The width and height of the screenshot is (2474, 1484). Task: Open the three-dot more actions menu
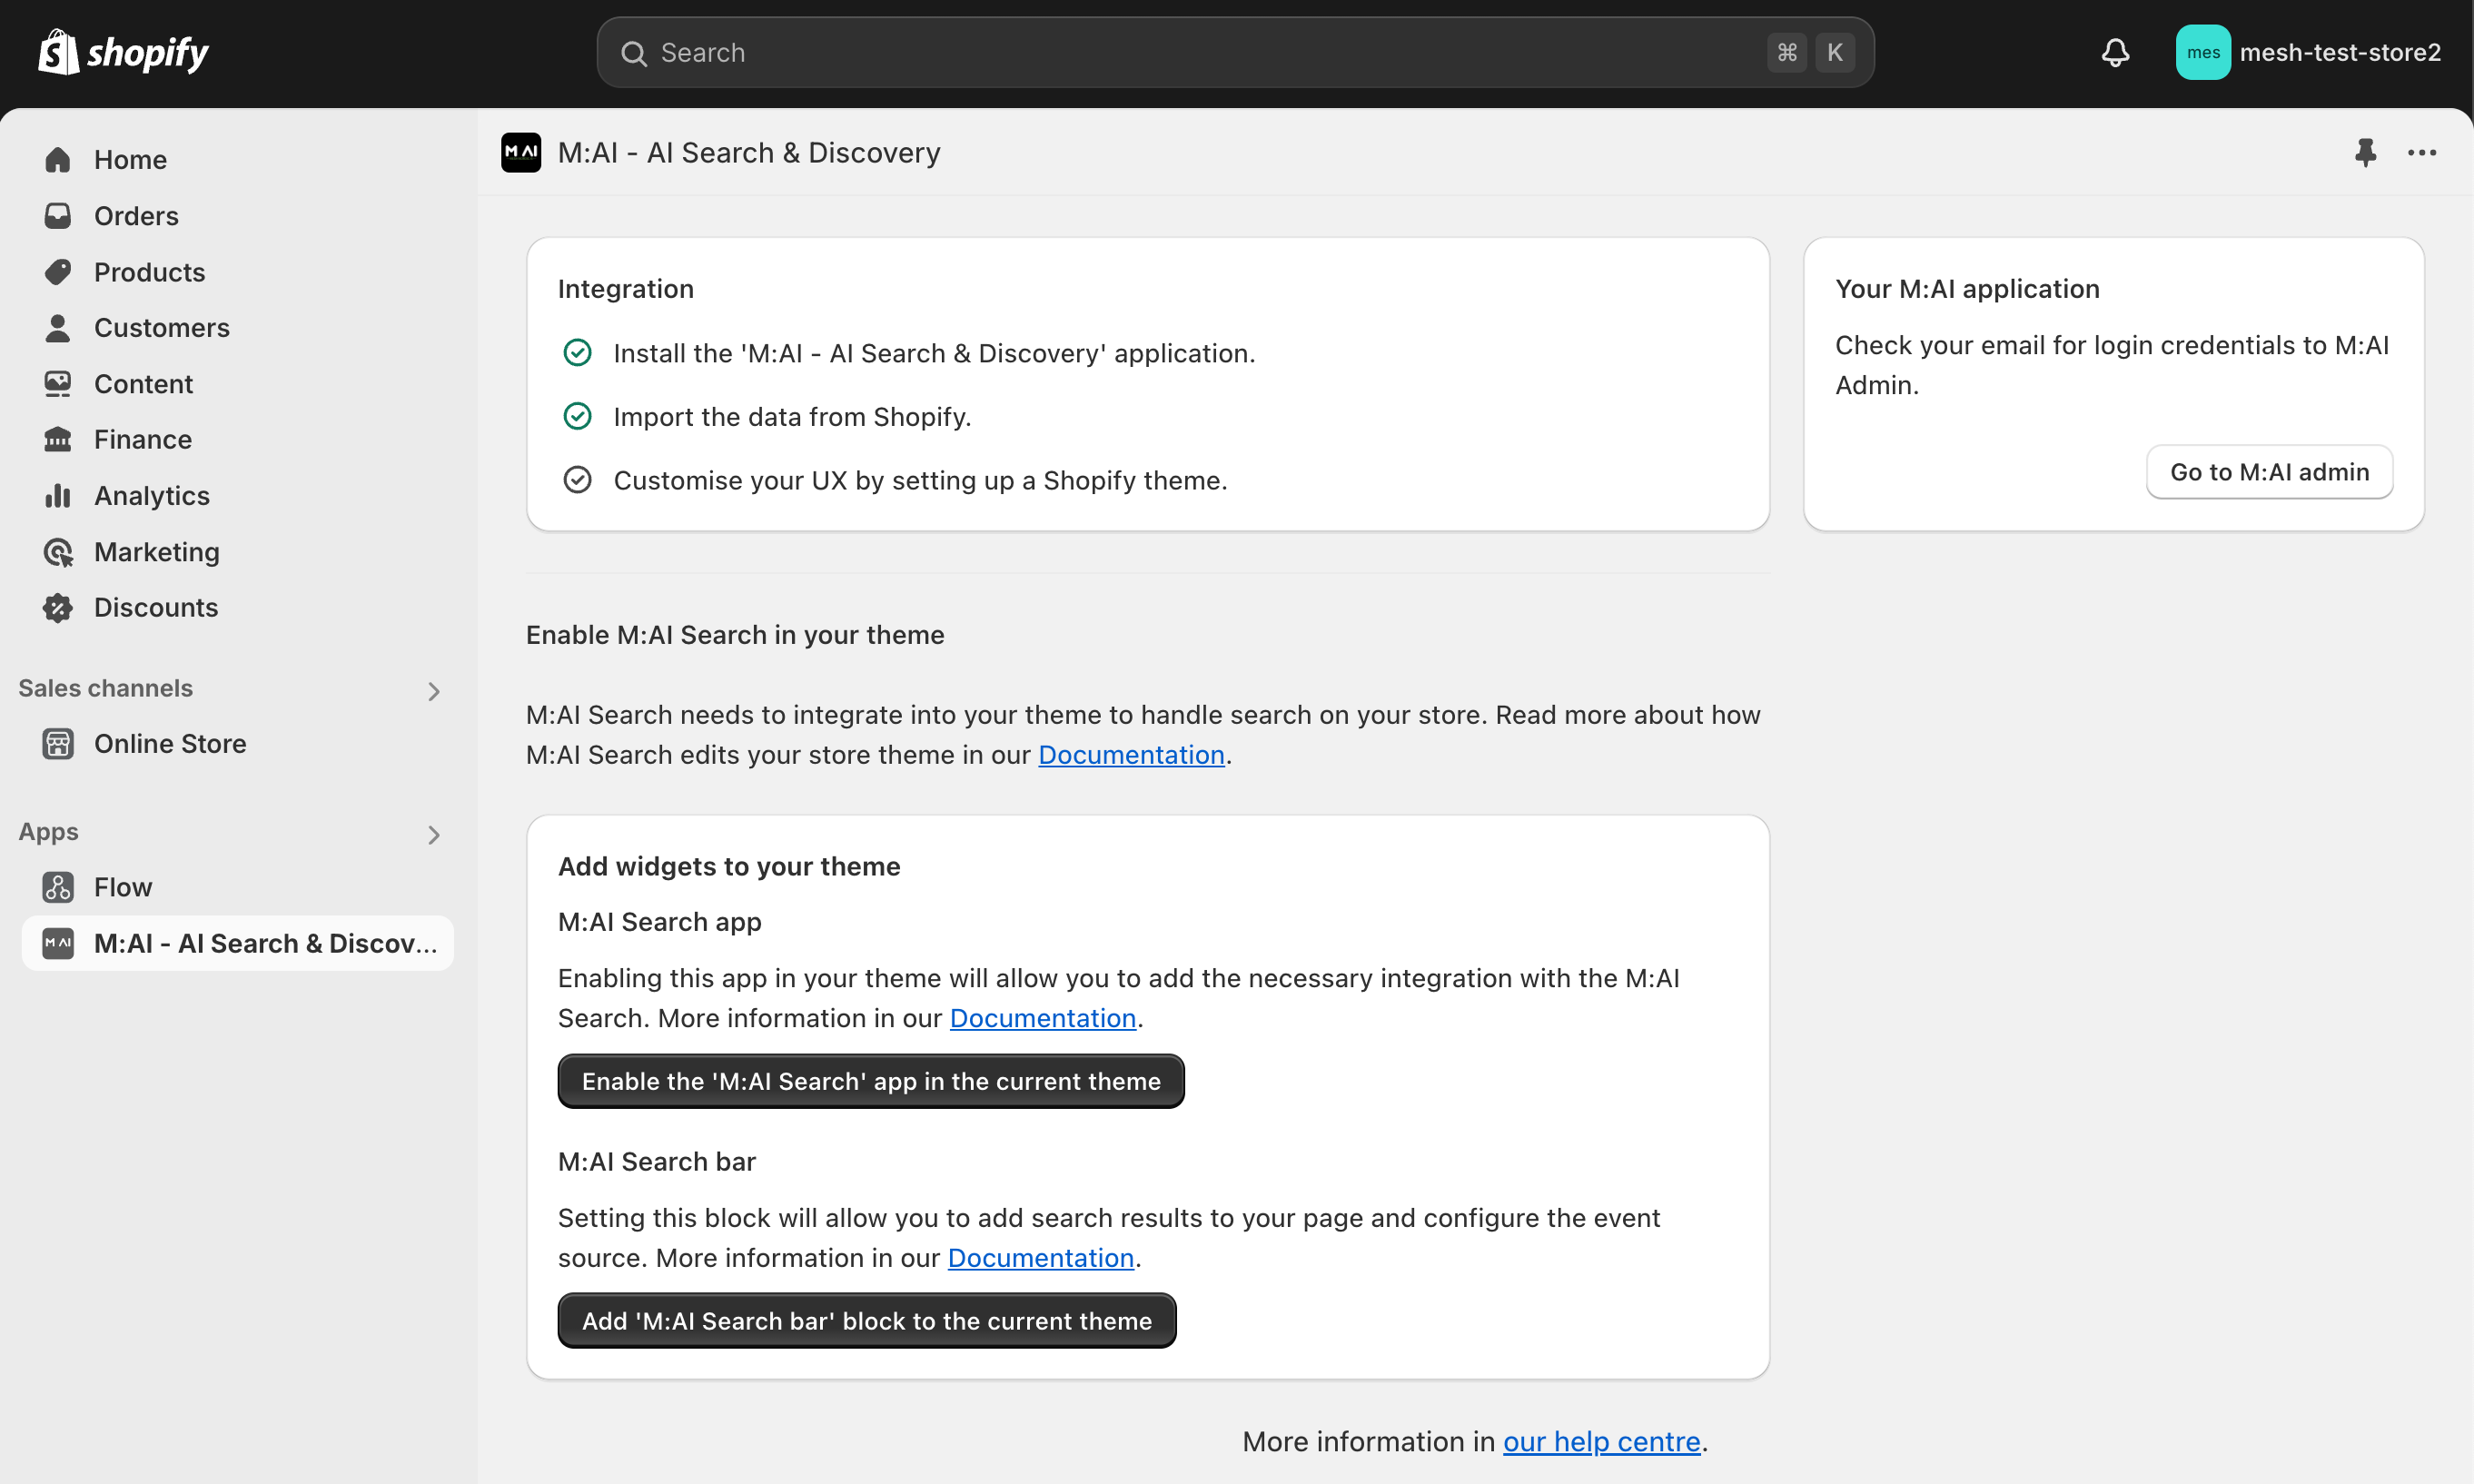click(2421, 153)
